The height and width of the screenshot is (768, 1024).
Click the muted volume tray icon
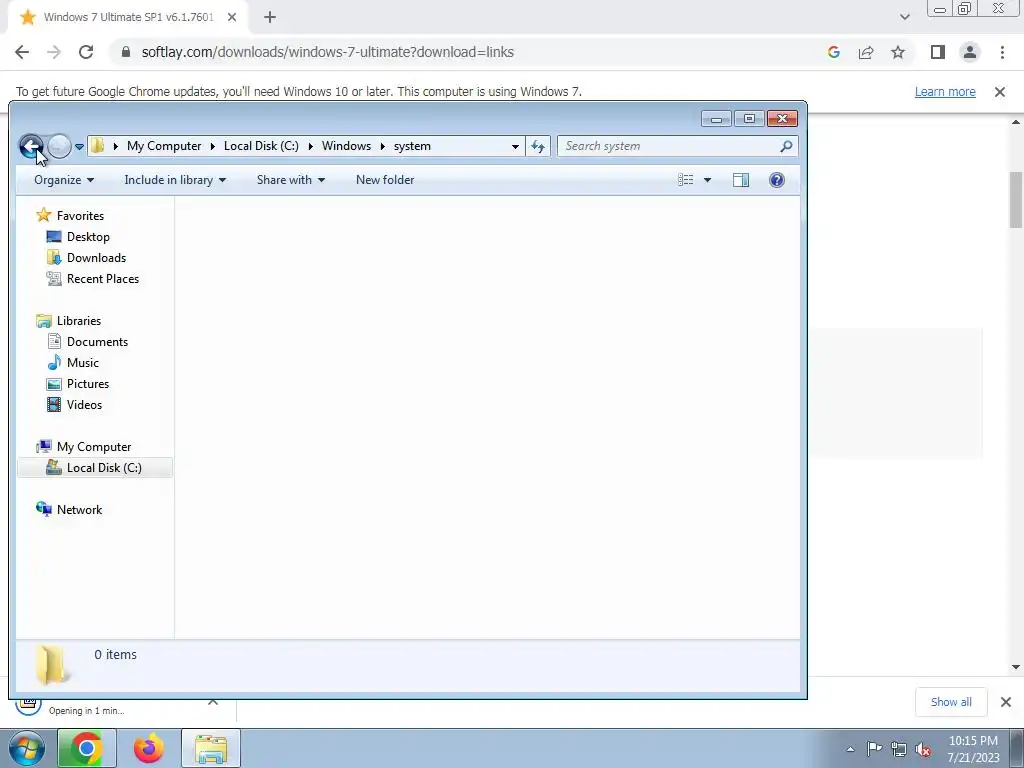click(923, 750)
